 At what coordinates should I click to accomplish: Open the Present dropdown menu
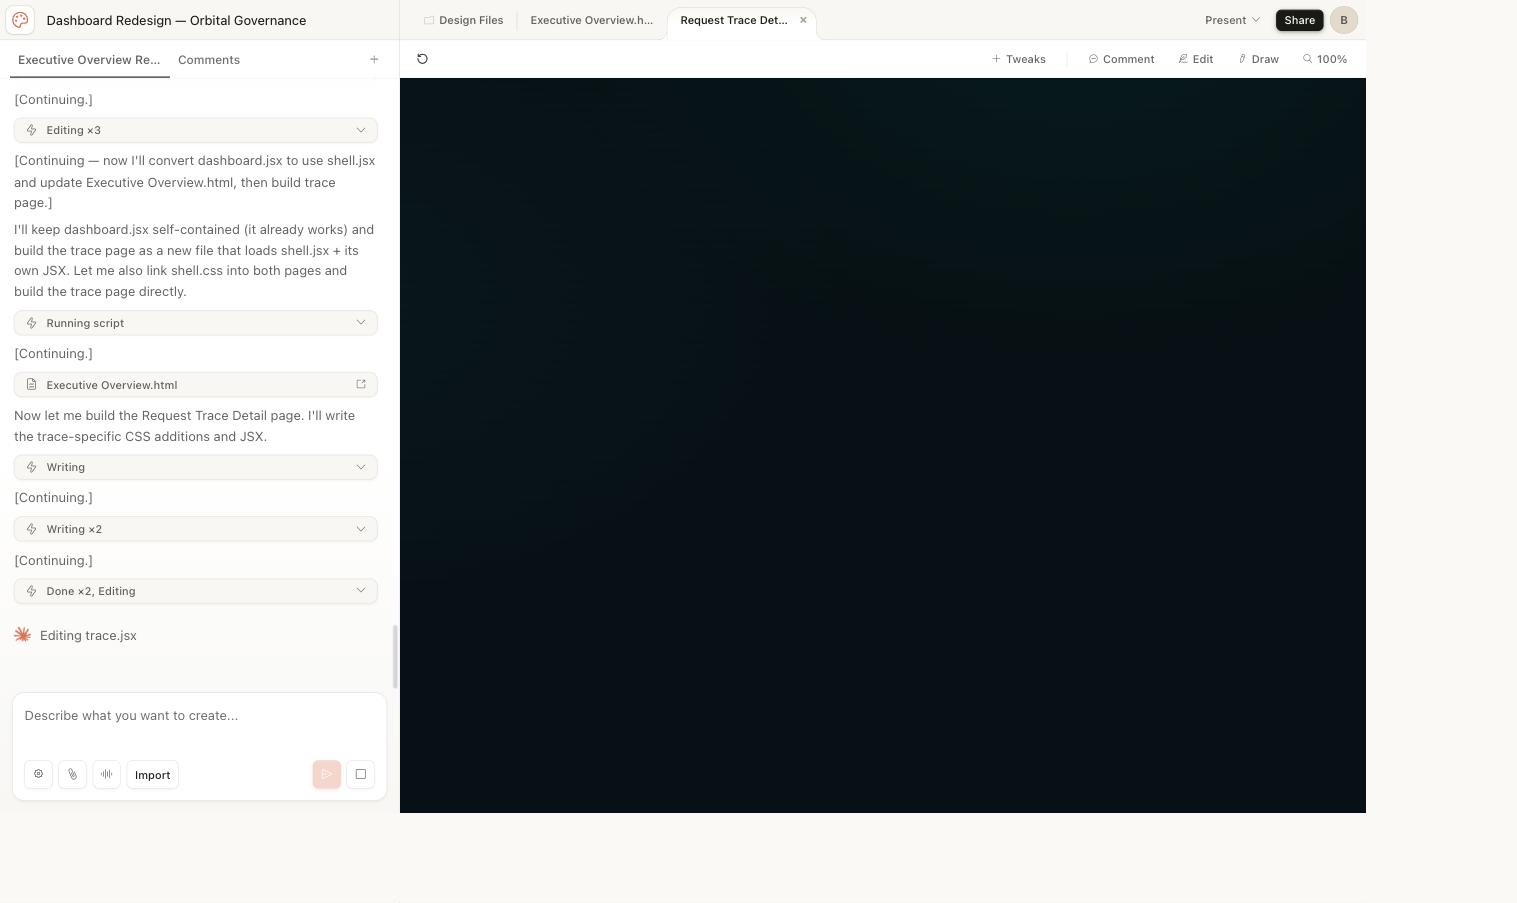click(x=1232, y=20)
